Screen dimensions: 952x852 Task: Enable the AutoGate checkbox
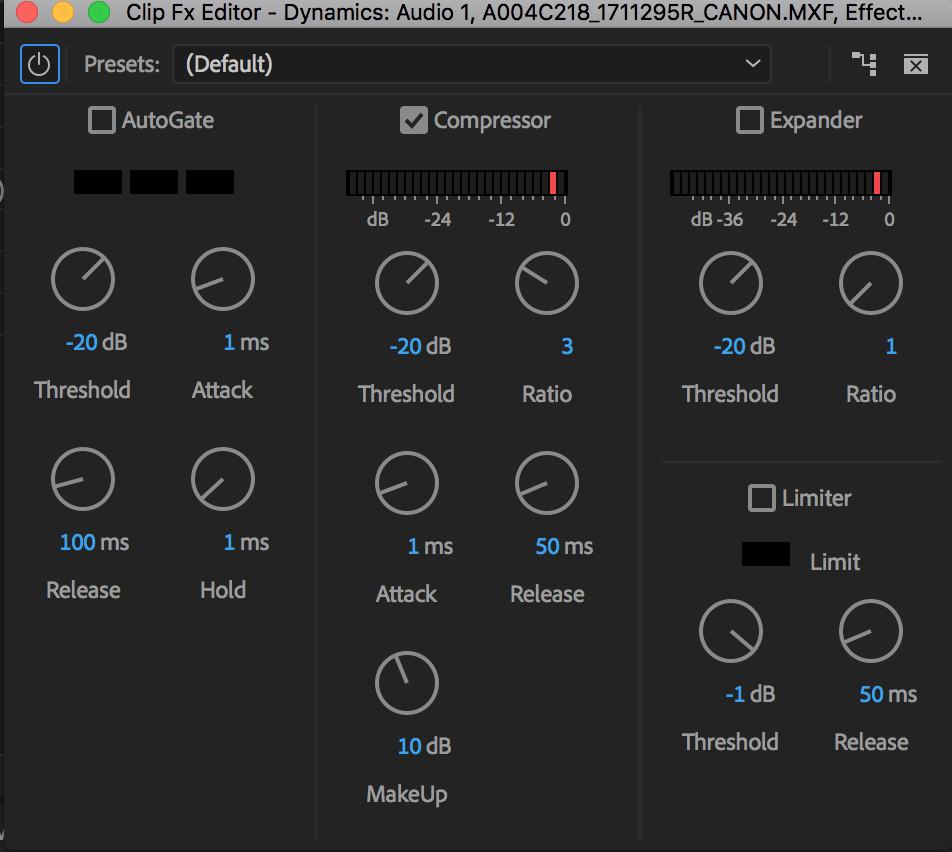click(101, 120)
